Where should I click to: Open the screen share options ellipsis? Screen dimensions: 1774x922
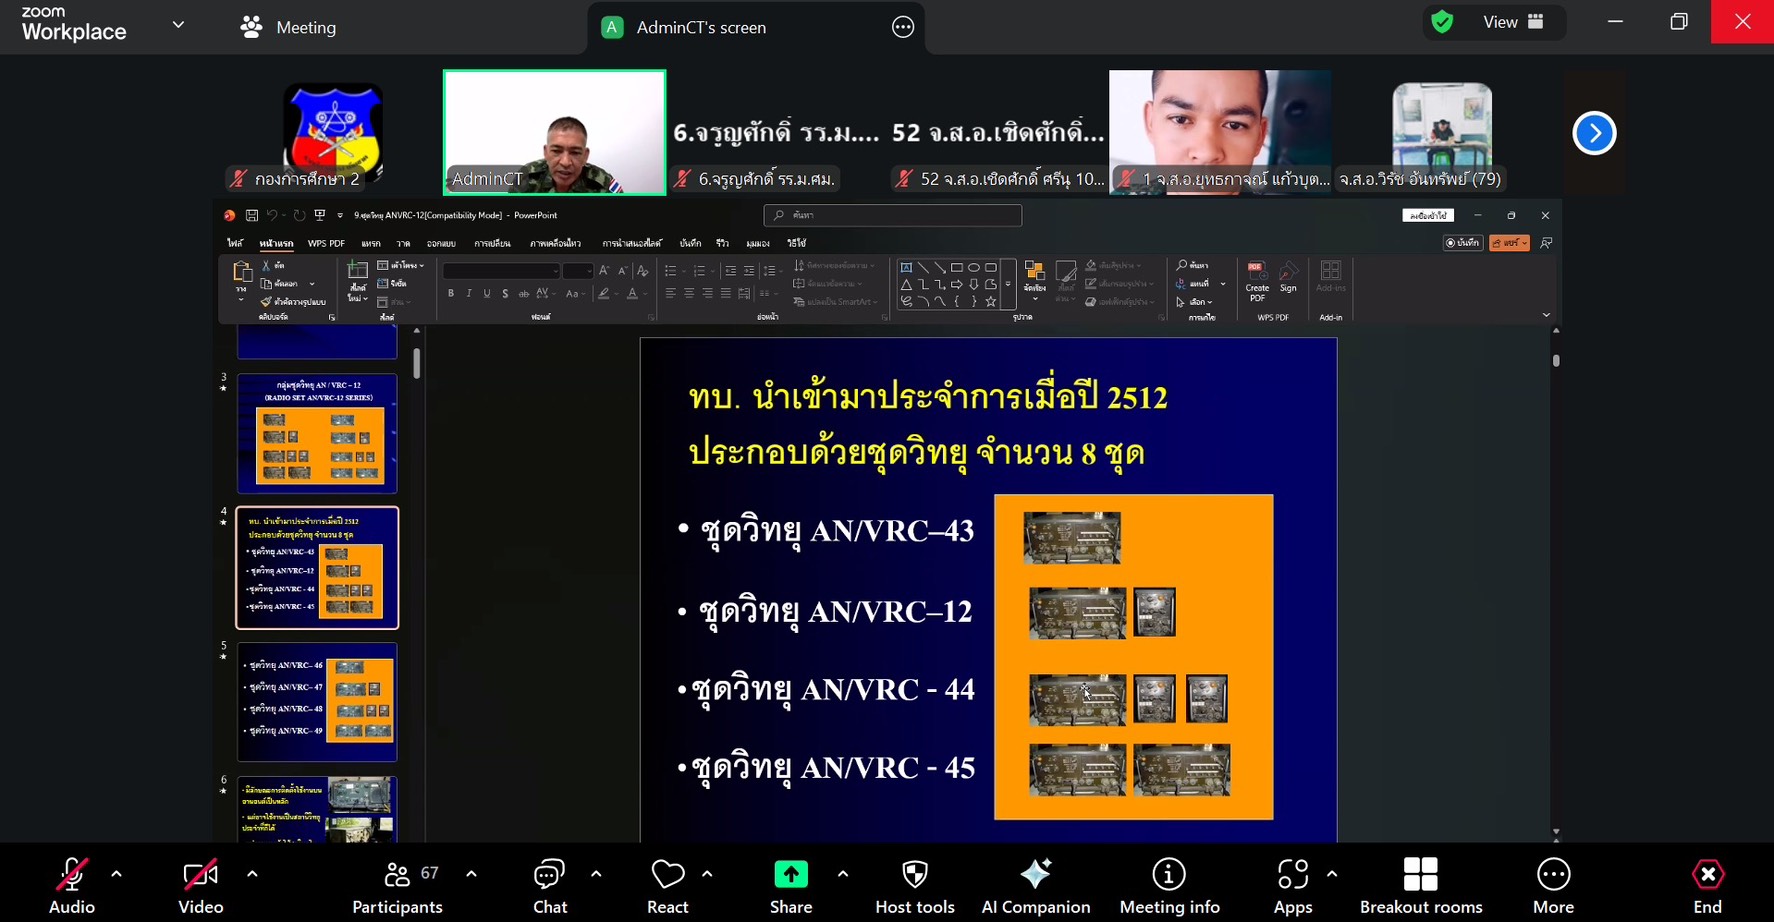[x=902, y=28]
